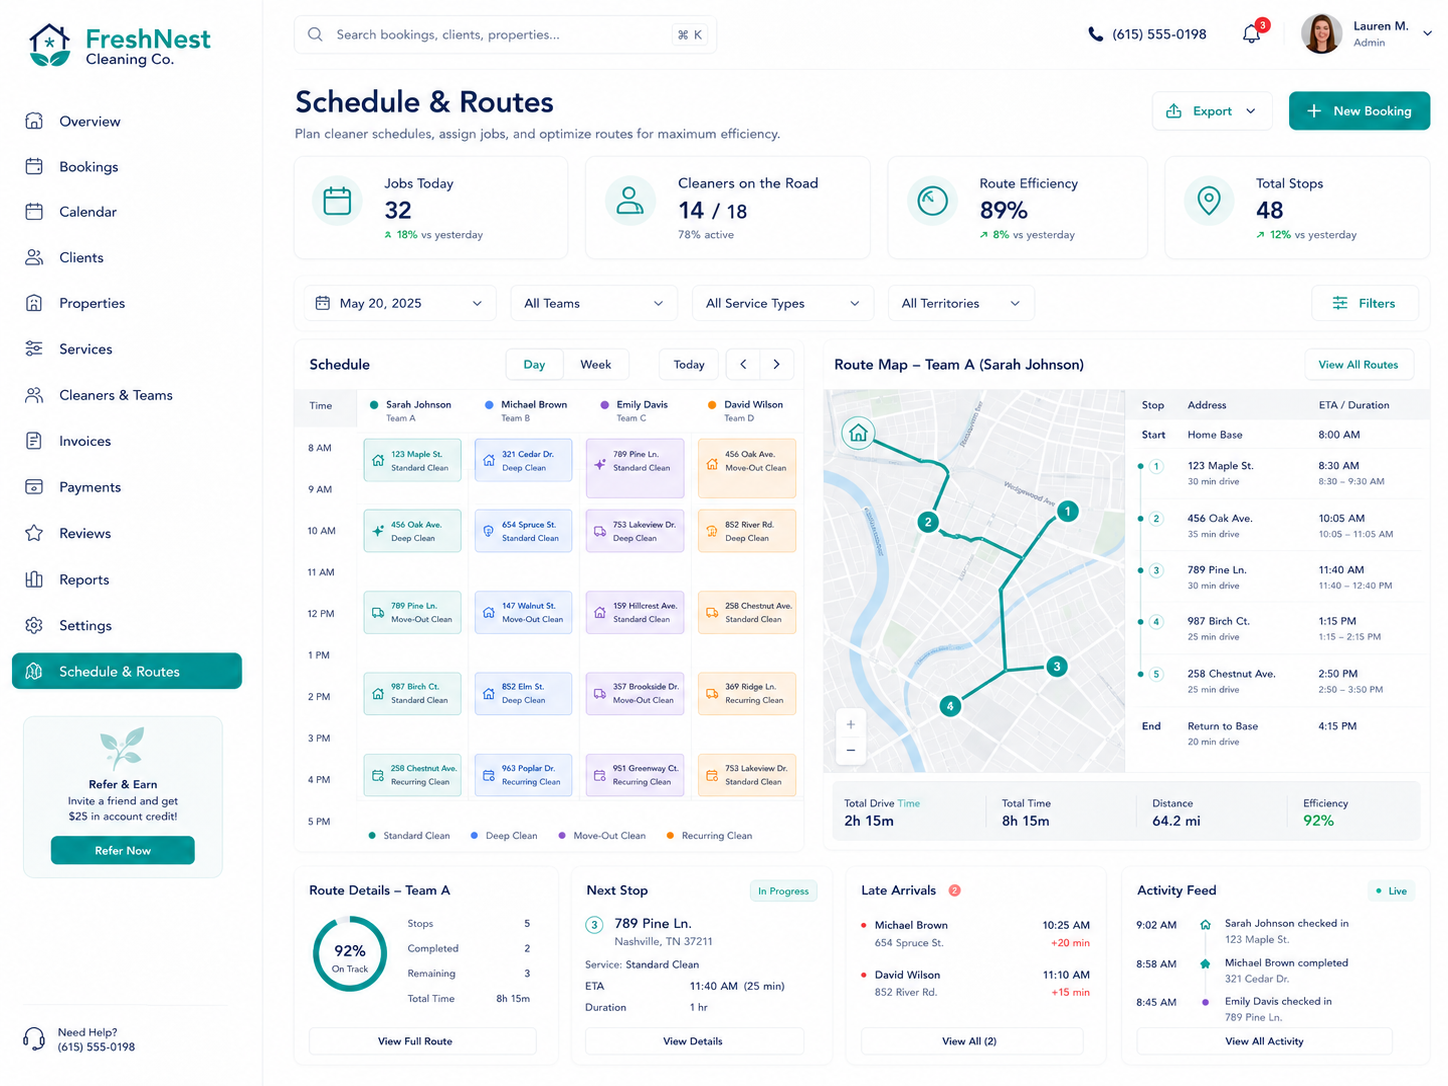The height and width of the screenshot is (1086, 1448).
Task: Click map stop marker number 3
Action: click(1057, 666)
